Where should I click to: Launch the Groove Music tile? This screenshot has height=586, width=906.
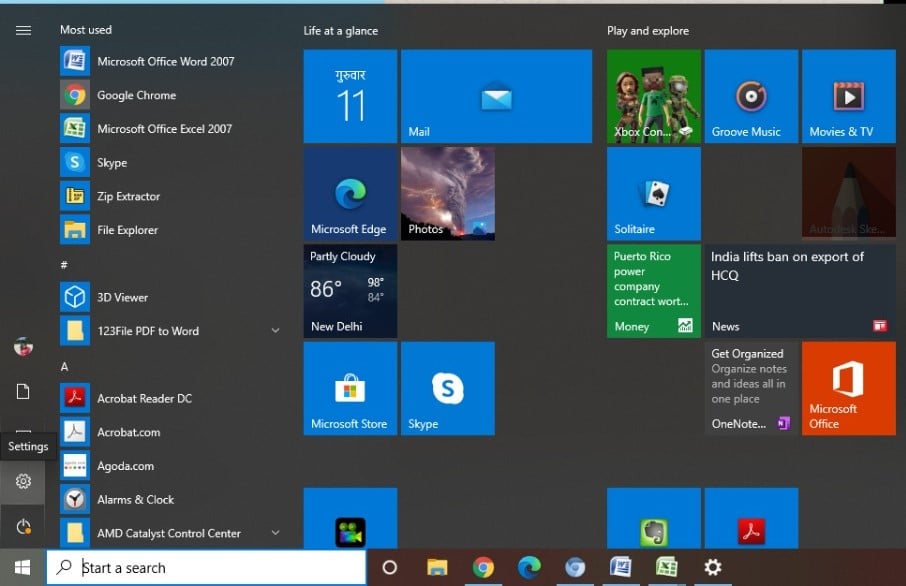click(x=751, y=95)
